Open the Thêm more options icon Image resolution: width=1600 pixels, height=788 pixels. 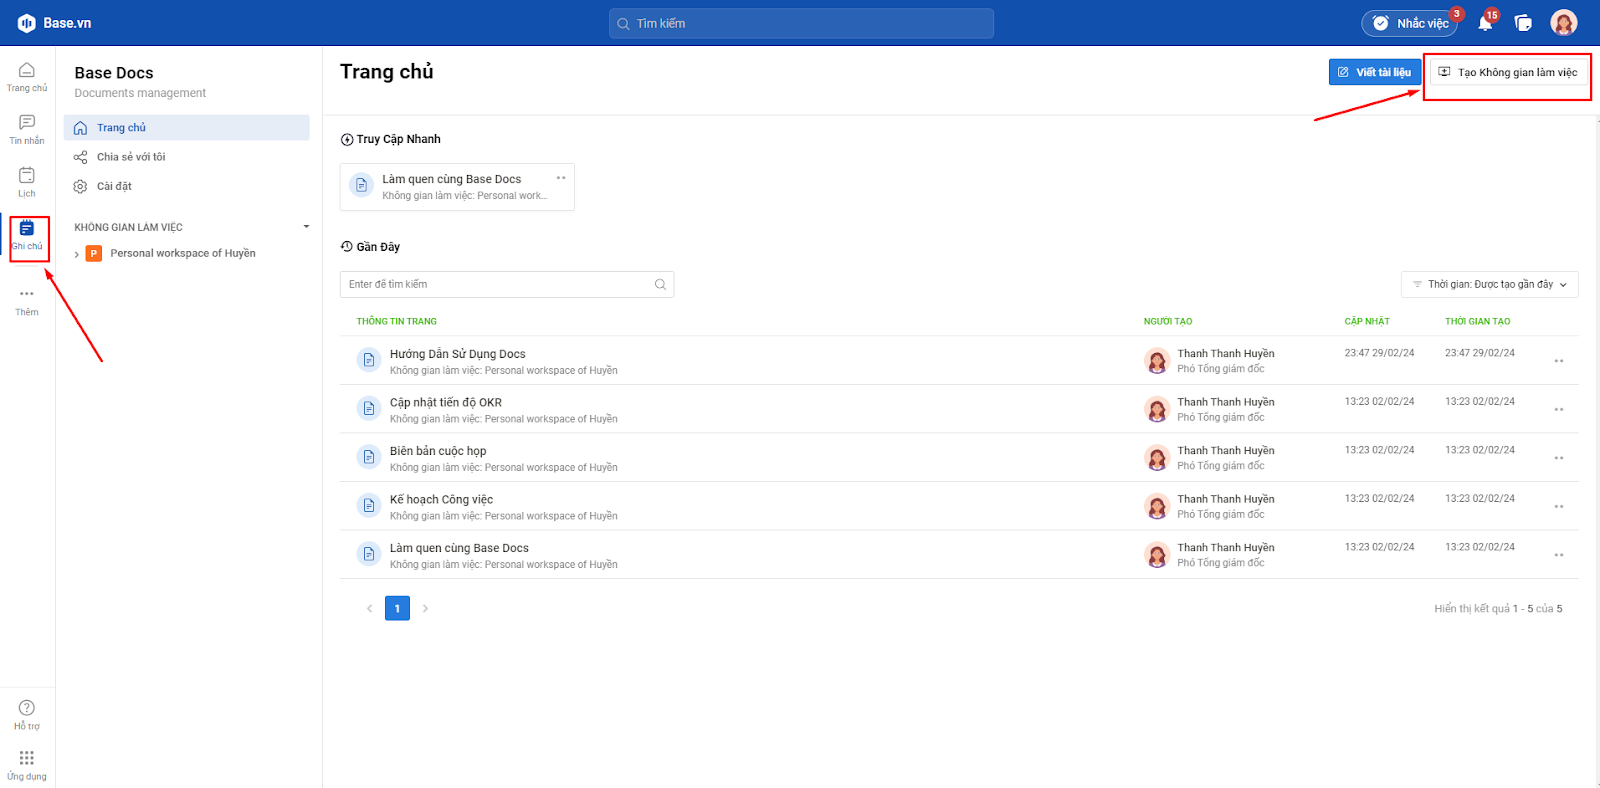[x=27, y=301]
